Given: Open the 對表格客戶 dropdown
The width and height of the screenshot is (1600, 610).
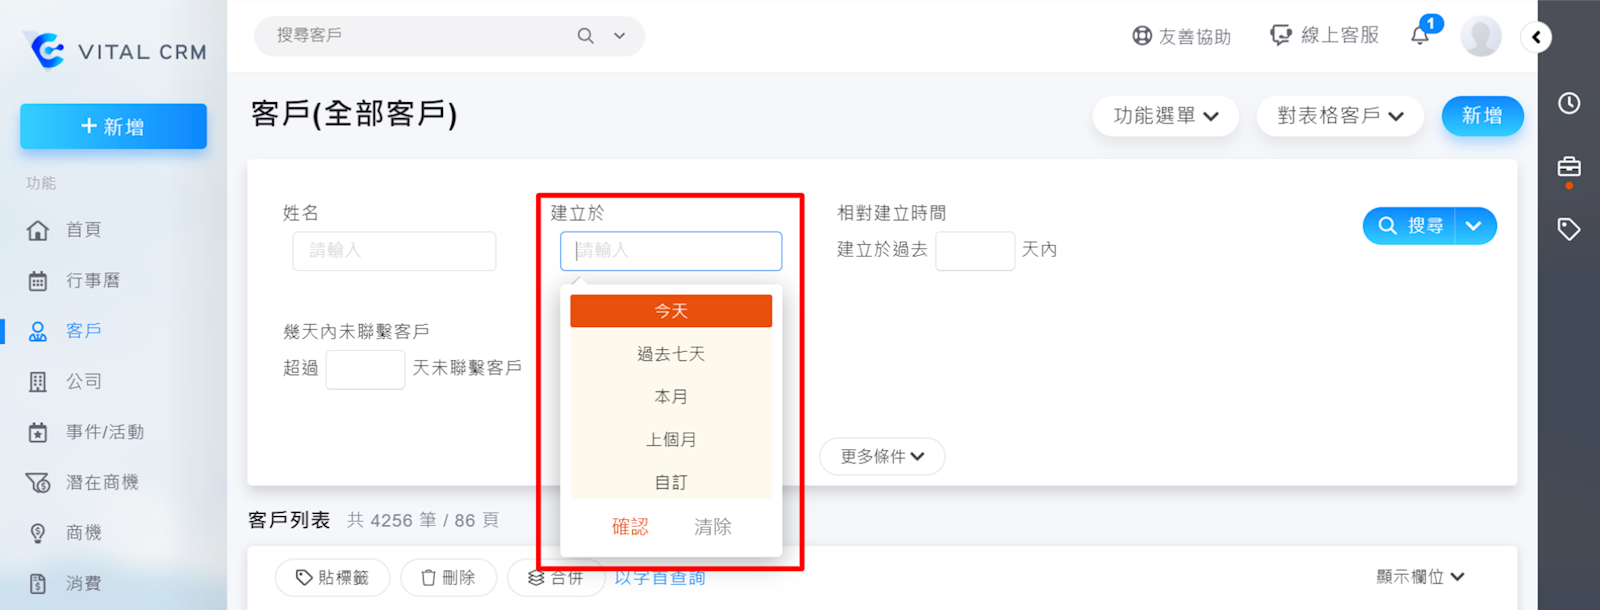Looking at the screenshot, I should [x=1339, y=116].
